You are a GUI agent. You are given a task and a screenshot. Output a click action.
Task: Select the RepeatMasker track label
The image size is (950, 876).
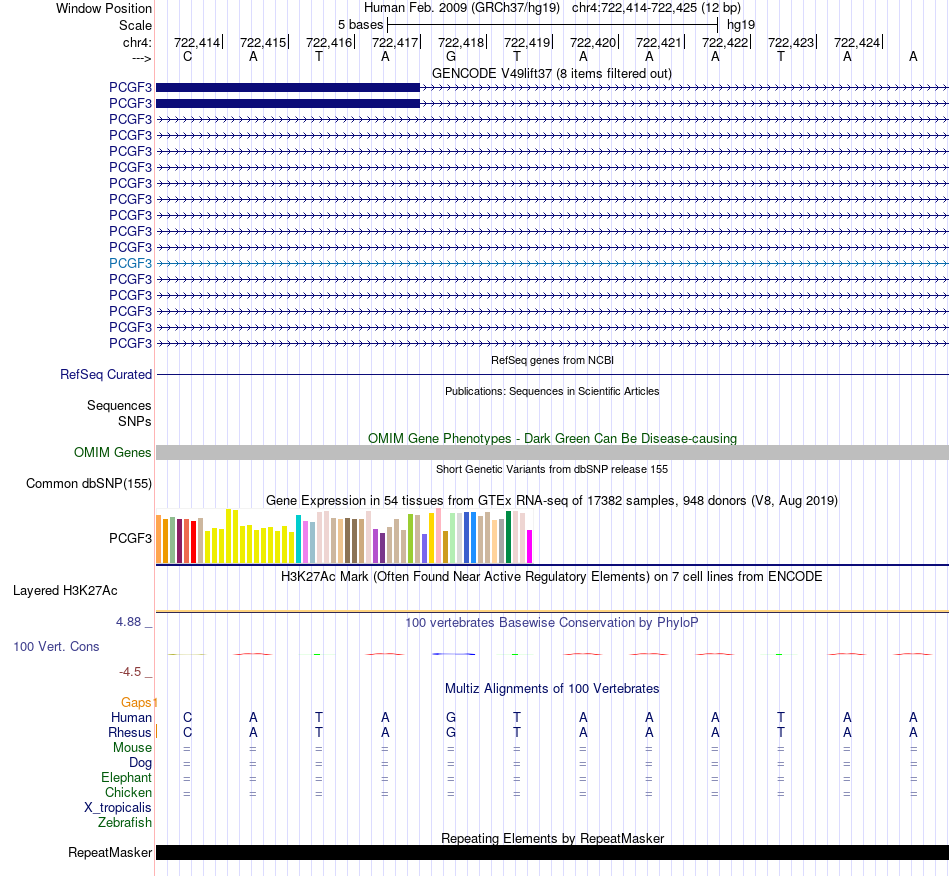[x=110, y=852]
